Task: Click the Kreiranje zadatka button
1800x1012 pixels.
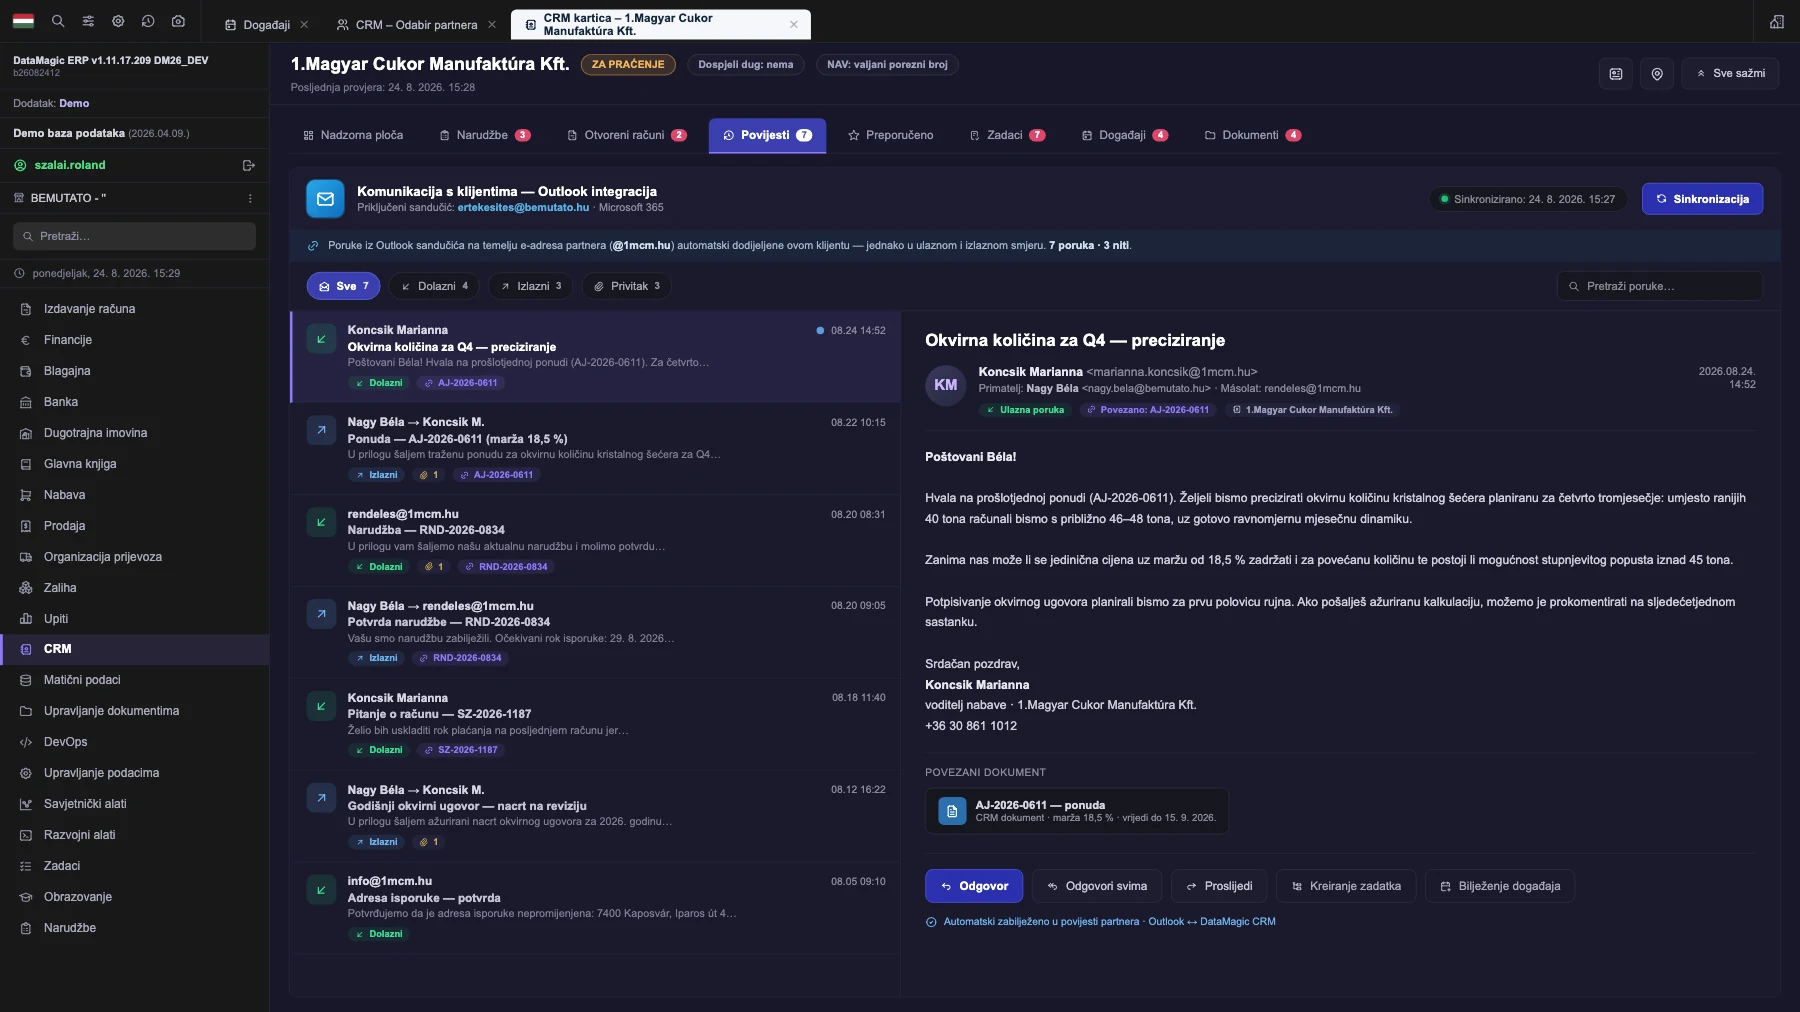Action: [1346, 886]
